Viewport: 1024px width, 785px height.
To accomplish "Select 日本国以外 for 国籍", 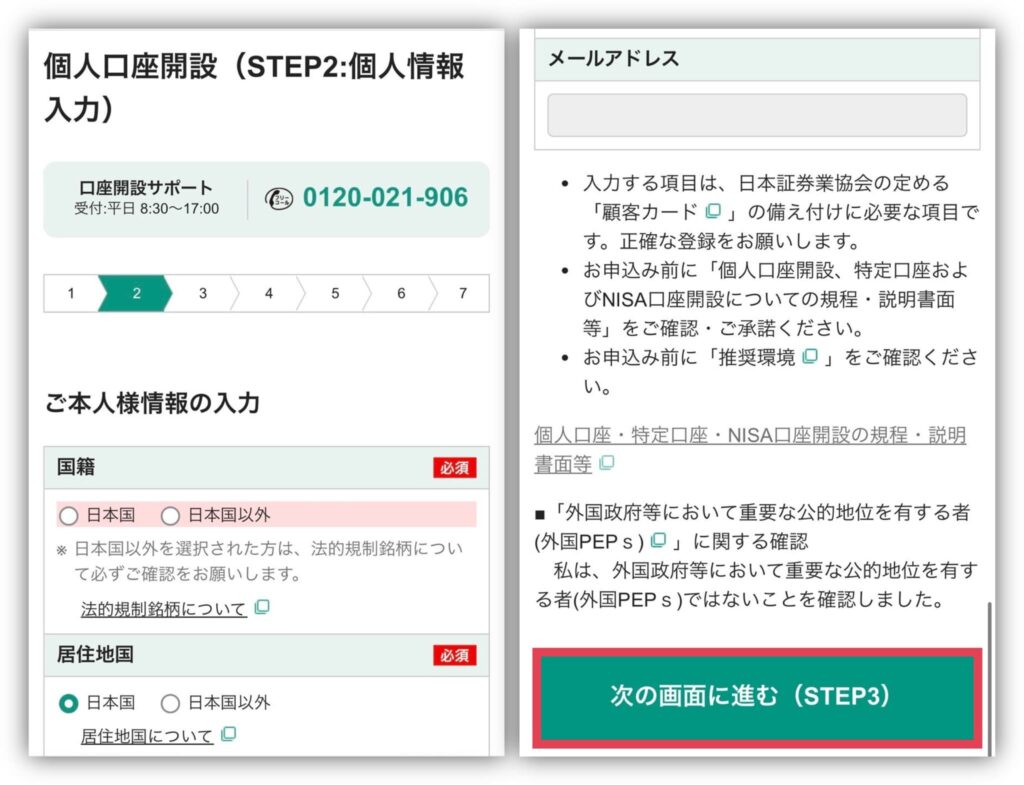I will tap(171, 516).
